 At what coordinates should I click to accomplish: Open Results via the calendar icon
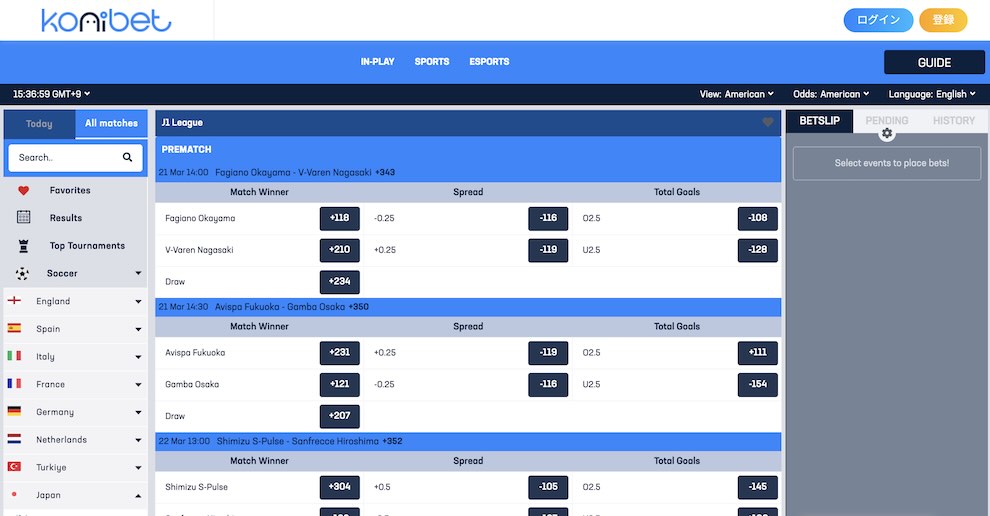(23, 217)
